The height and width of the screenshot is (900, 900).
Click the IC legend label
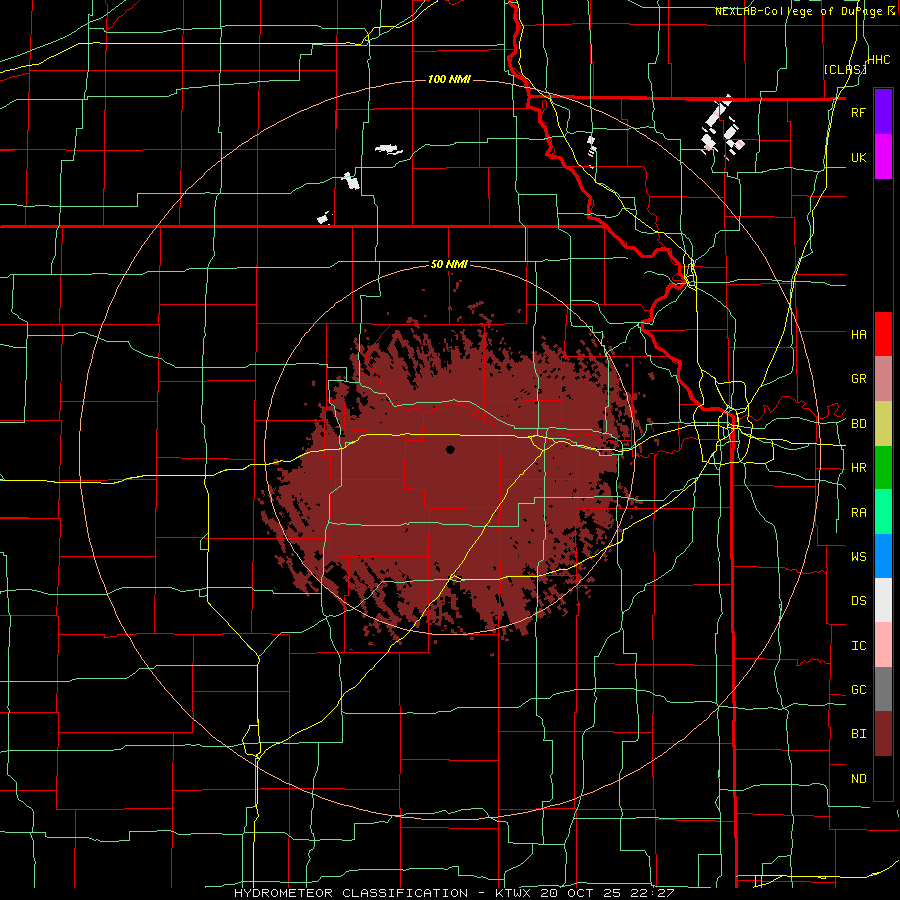pos(859,646)
